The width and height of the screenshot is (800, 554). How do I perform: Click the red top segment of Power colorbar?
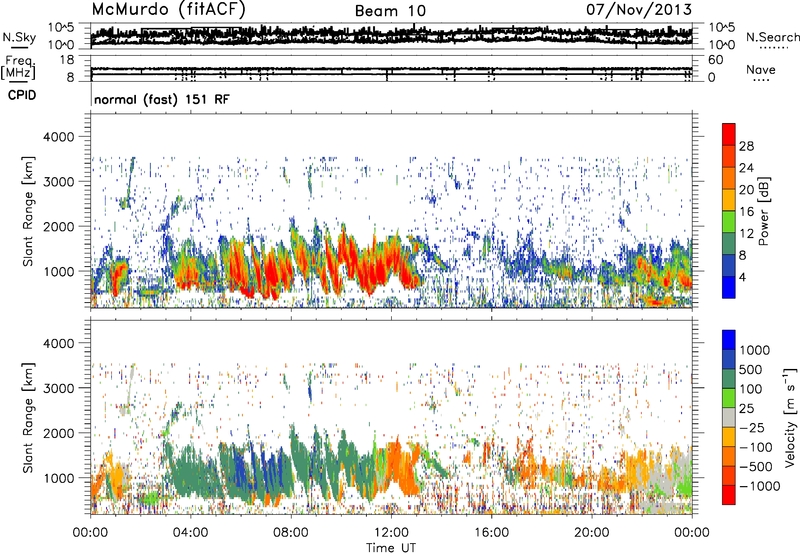click(729, 134)
